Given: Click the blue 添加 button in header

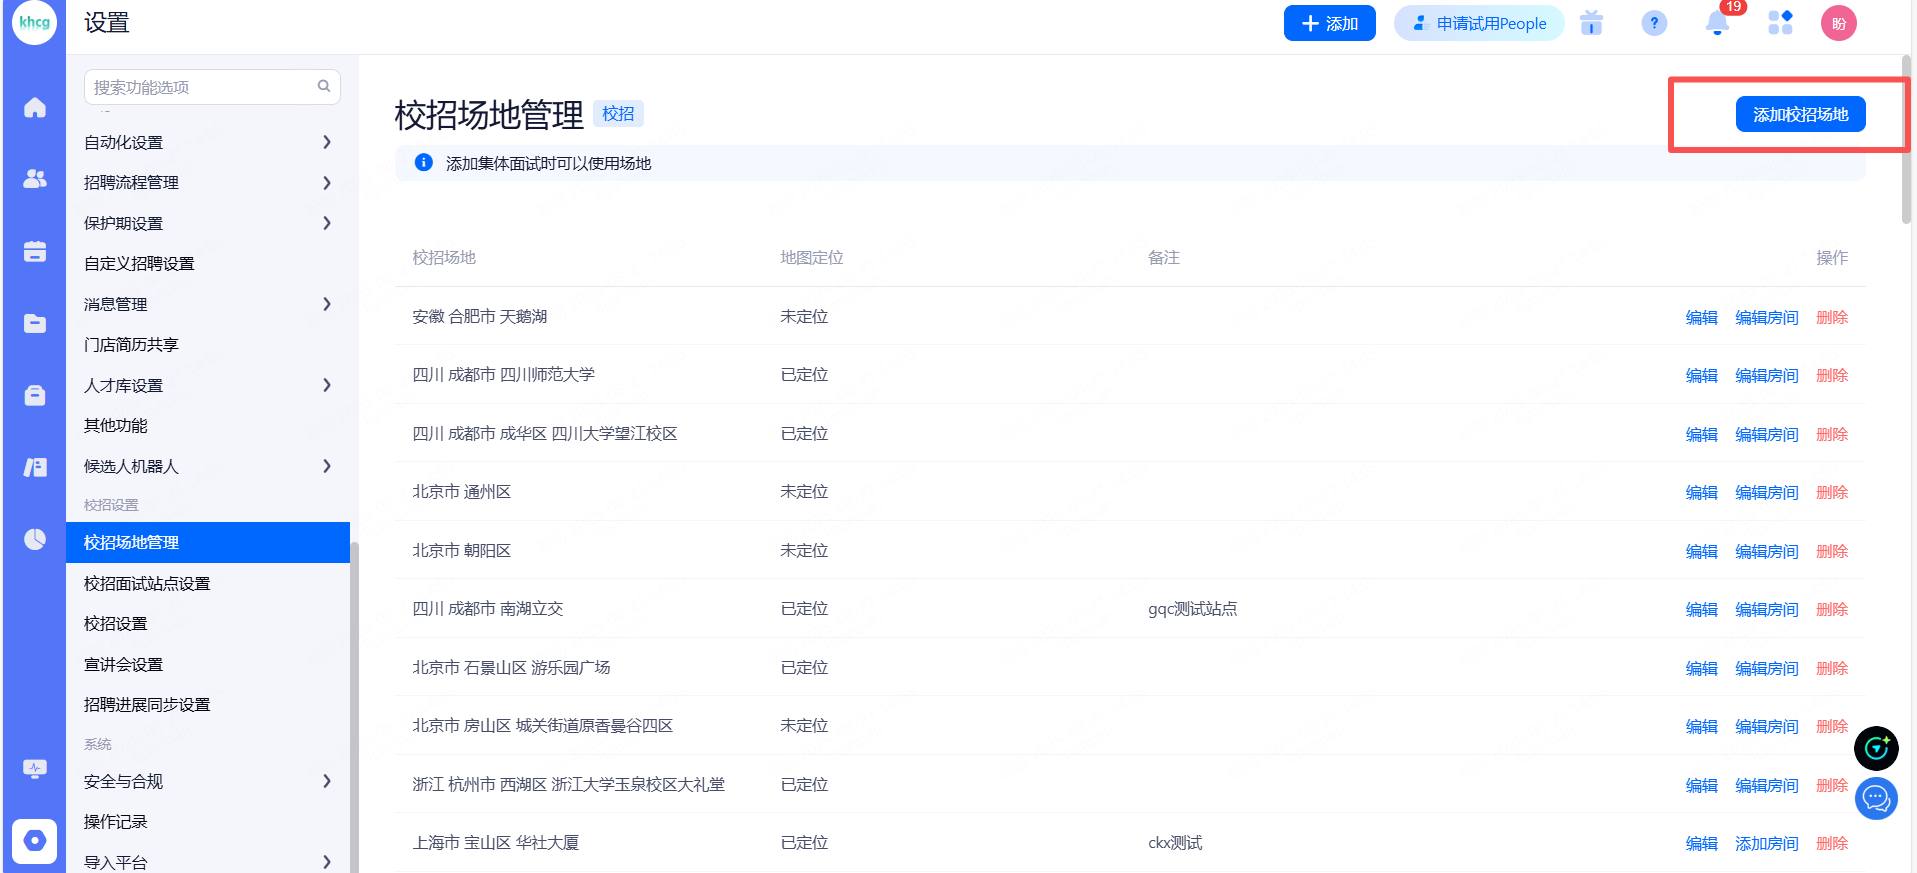Looking at the screenshot, I should pyautogui.click(x=1329, y=24).
